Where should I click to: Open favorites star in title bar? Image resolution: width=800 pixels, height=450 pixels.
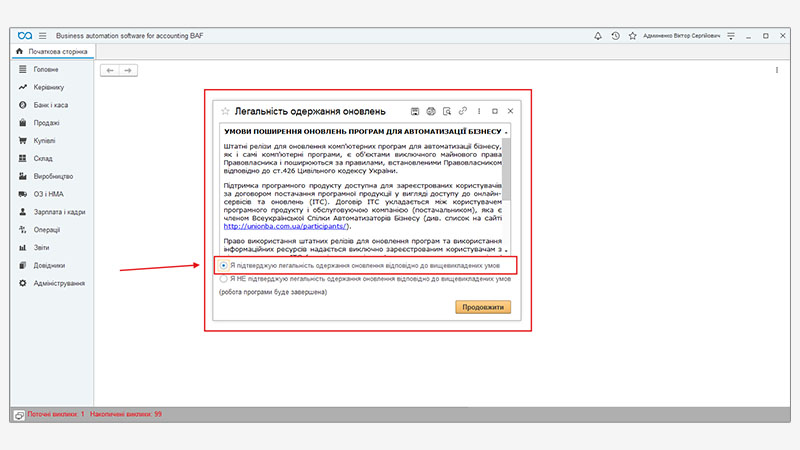click(632, 35)
